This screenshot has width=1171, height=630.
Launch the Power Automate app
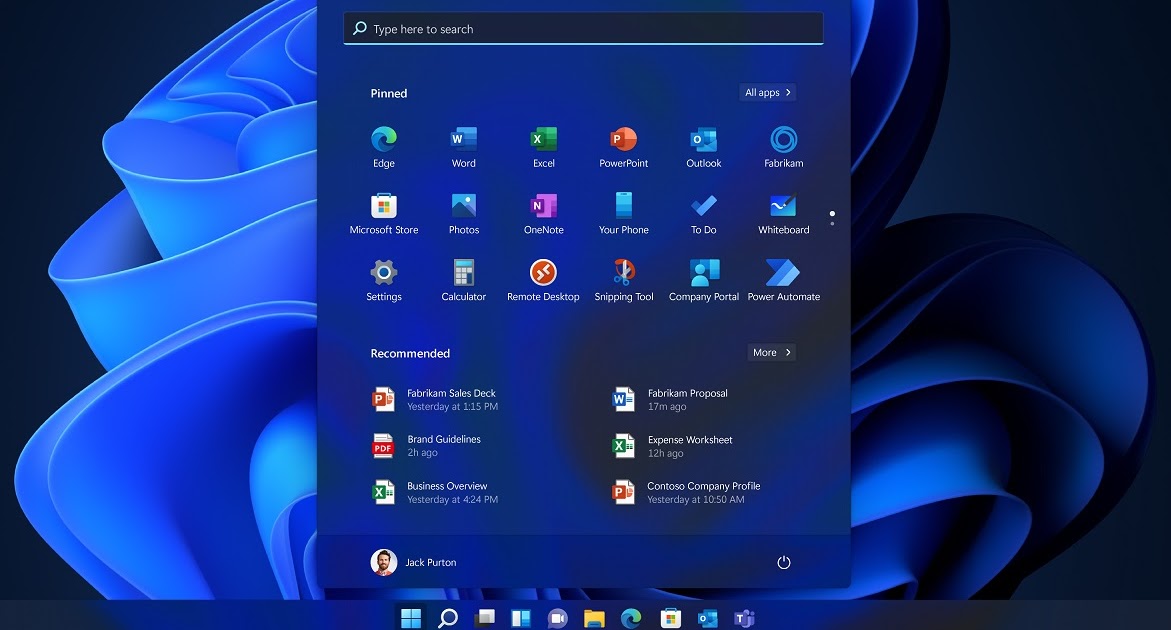(783, 281)
